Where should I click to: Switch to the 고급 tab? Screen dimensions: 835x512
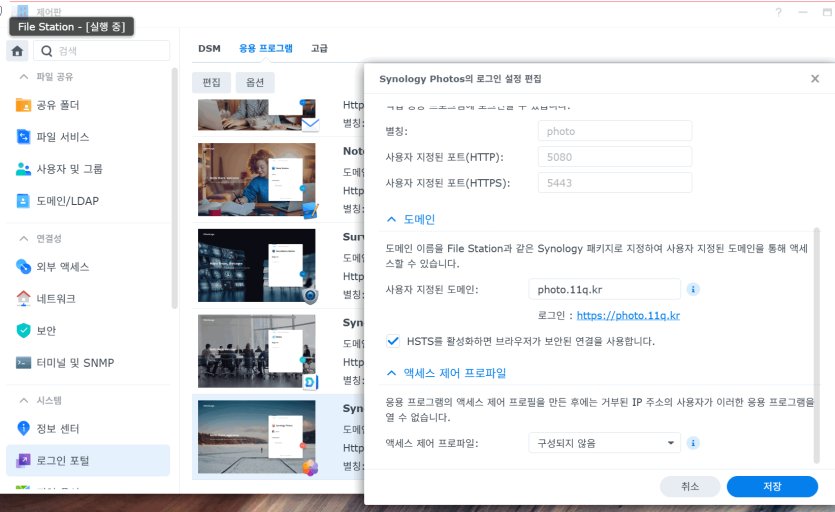pos(320,48)
